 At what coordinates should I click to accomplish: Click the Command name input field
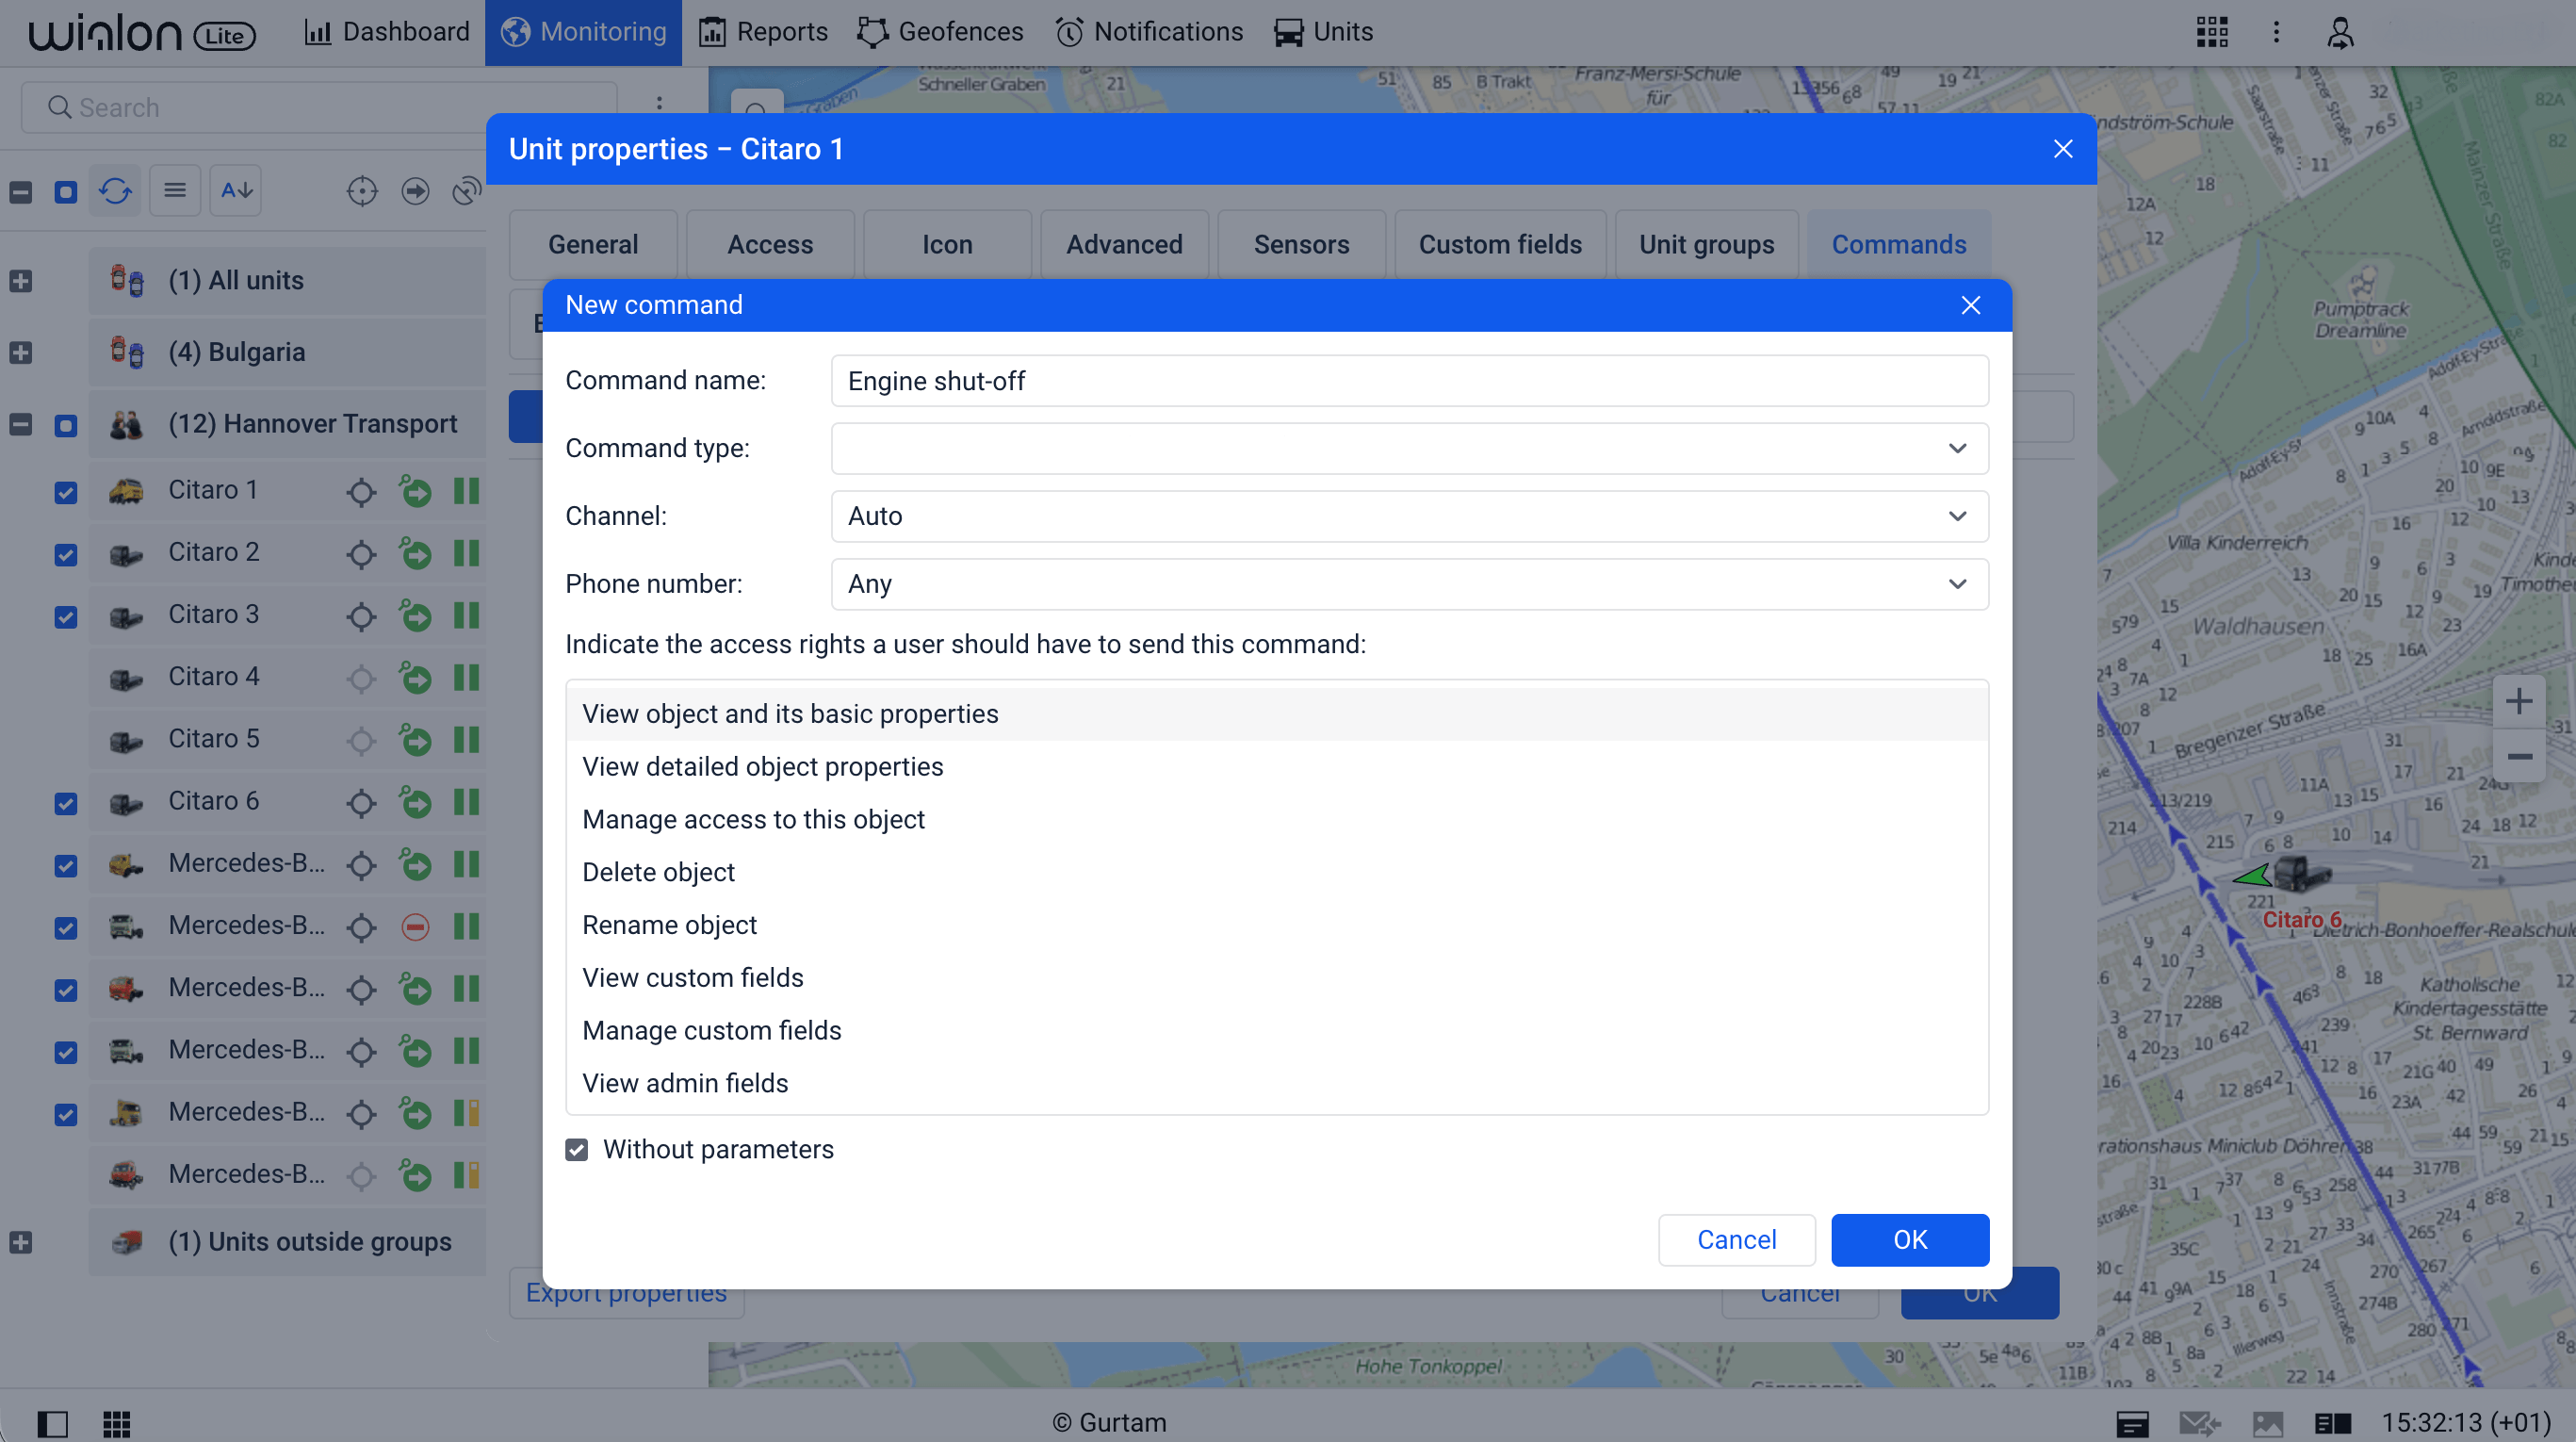1408,381
